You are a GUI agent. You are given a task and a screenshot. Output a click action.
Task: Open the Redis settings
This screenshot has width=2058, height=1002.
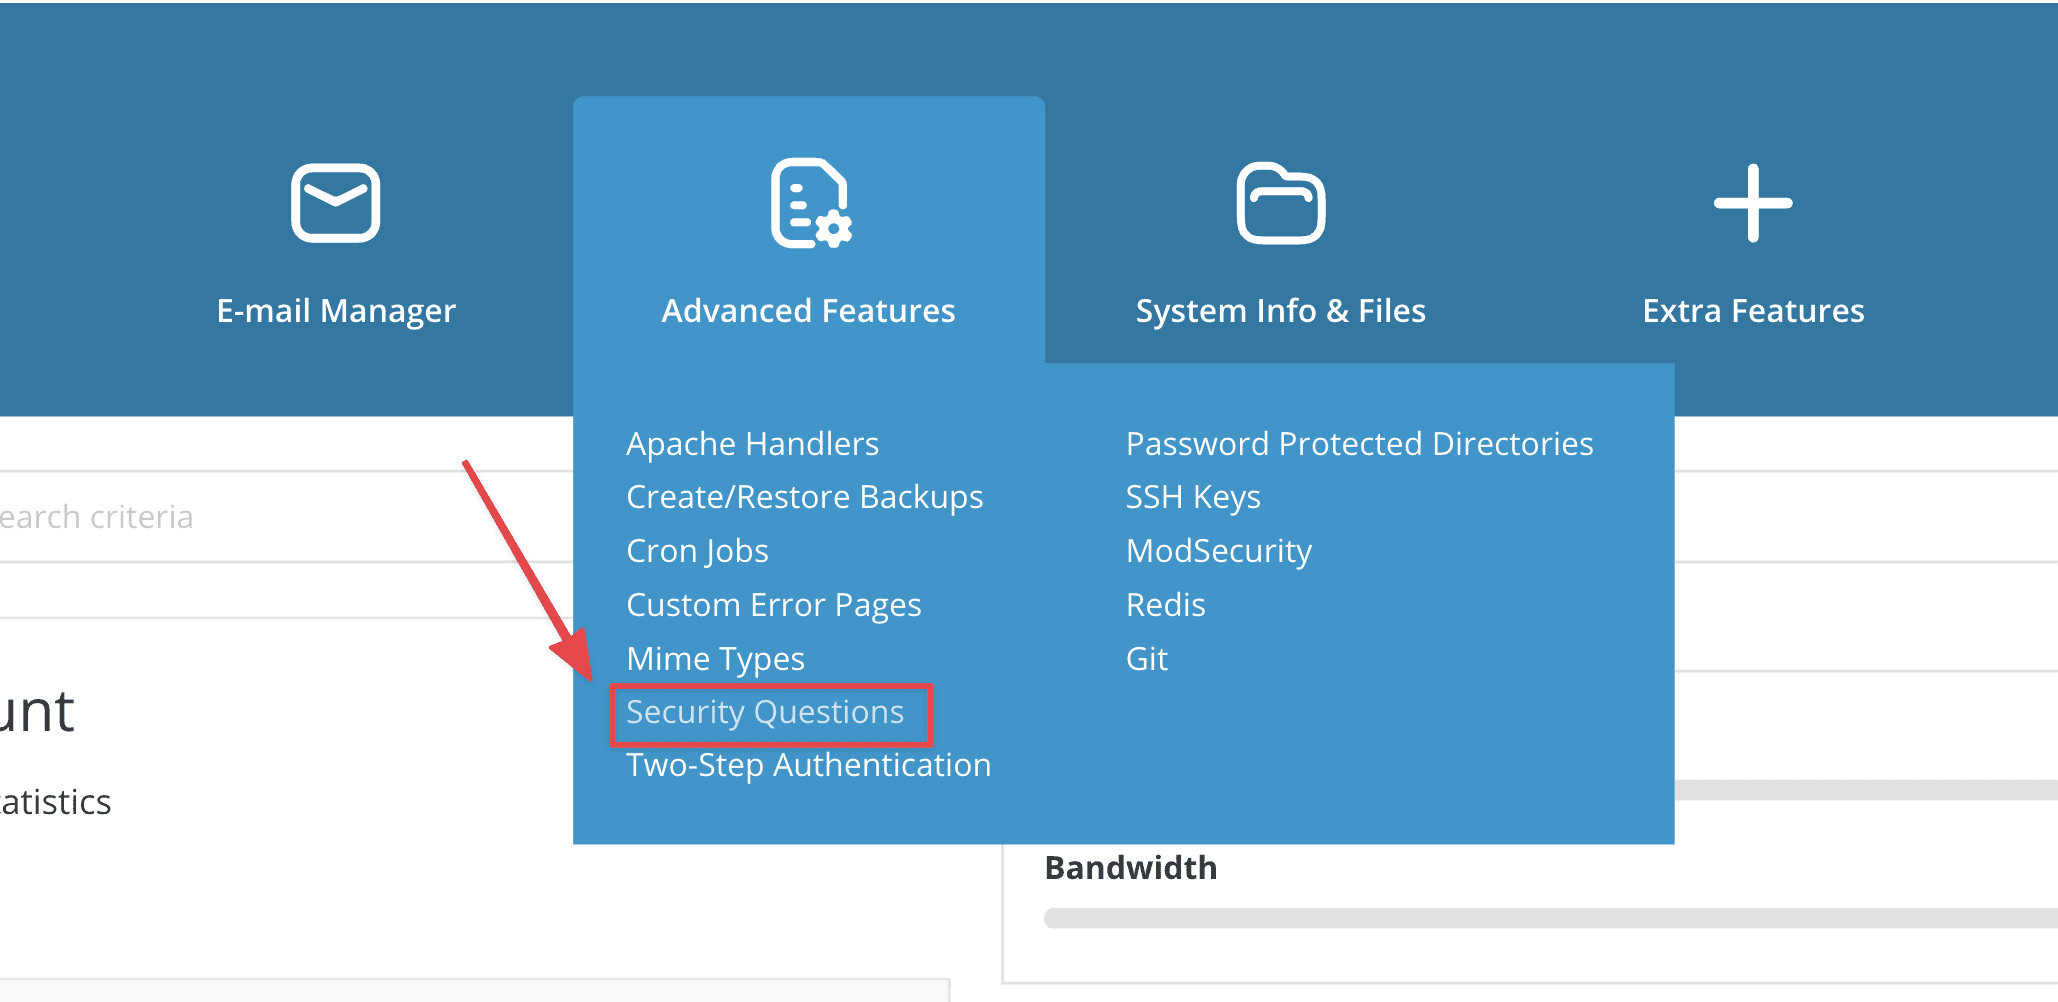(x=1165, y=604)
